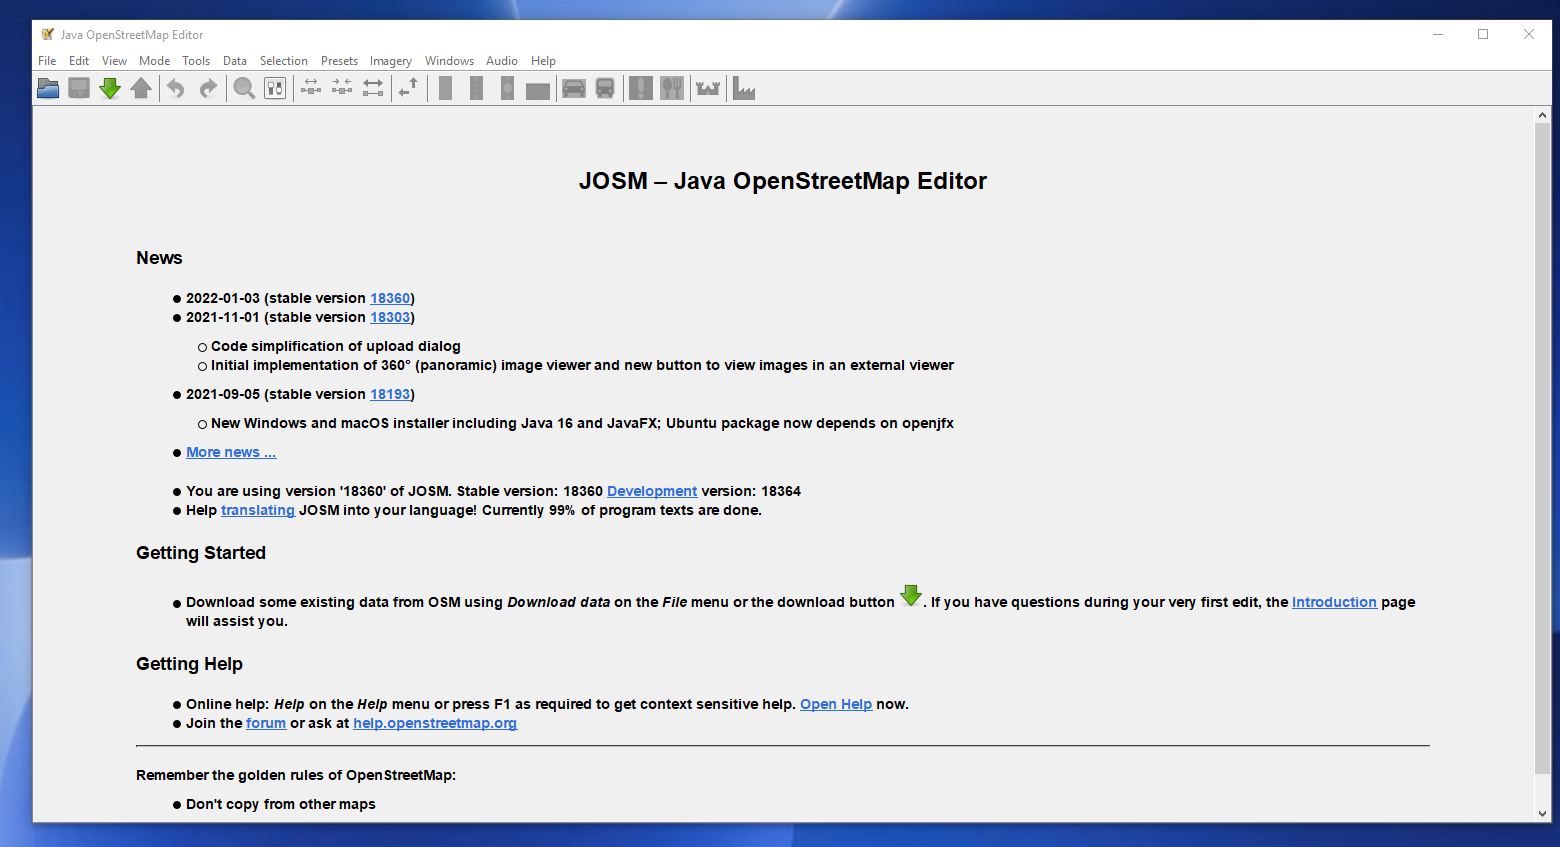The image size is (1560, 847).
Task: Click the Undo arrow icon
Action: pos(176,89)
